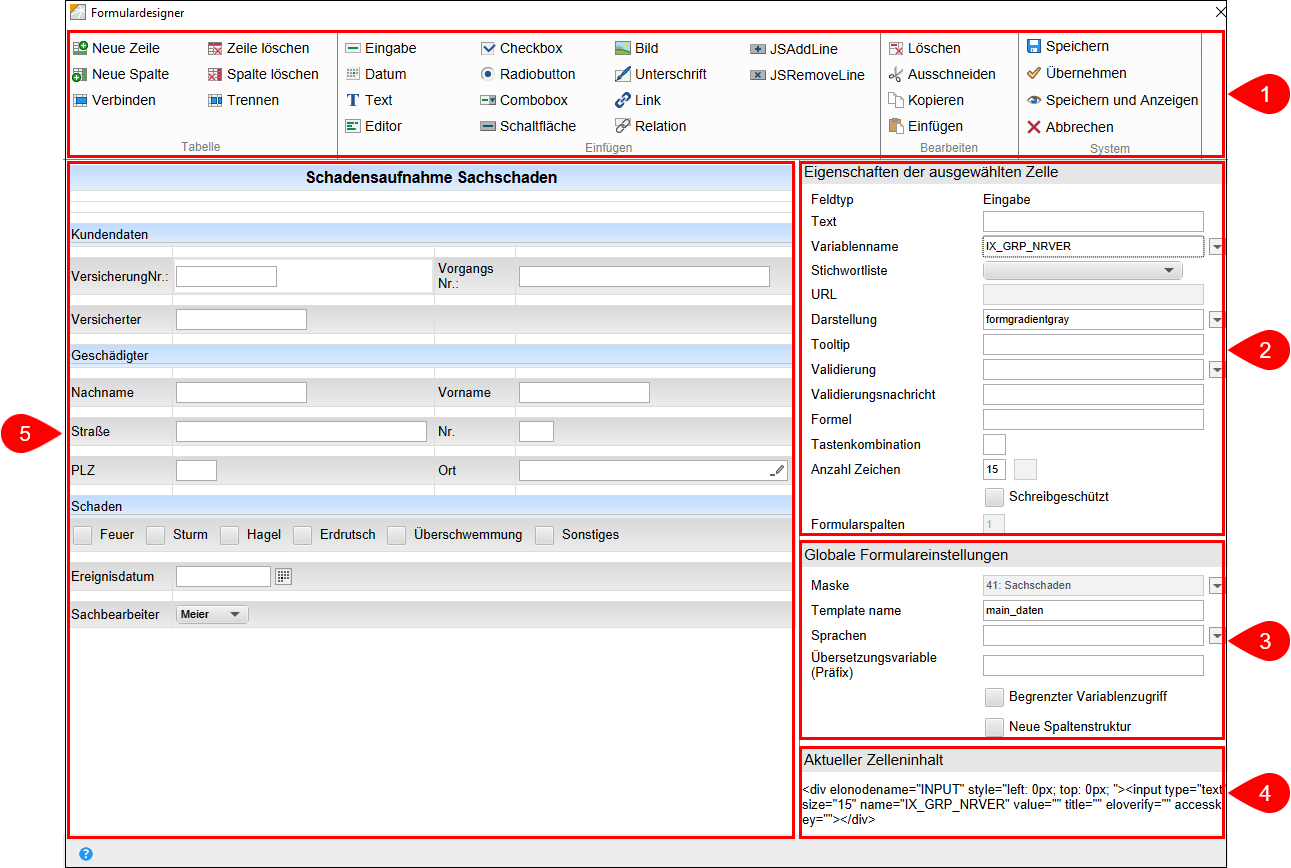Click the Nachname input field
Viewport: 1291px width, 868px height.
pos(241,393)
